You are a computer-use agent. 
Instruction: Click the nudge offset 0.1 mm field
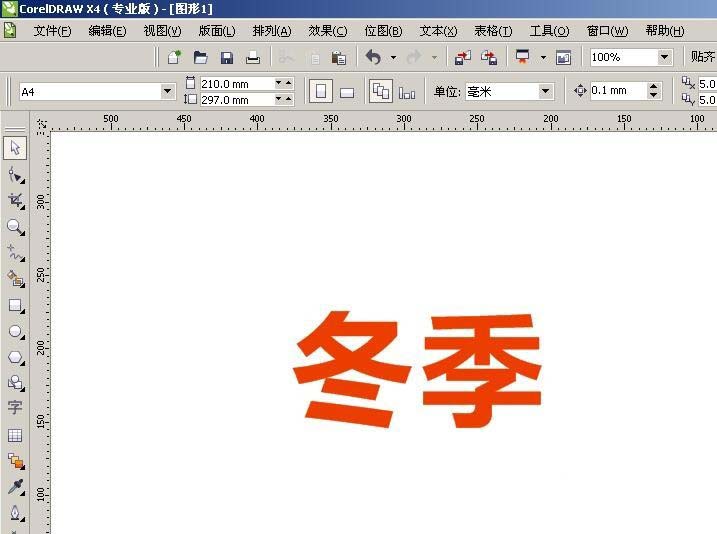[x=619, y=91]
